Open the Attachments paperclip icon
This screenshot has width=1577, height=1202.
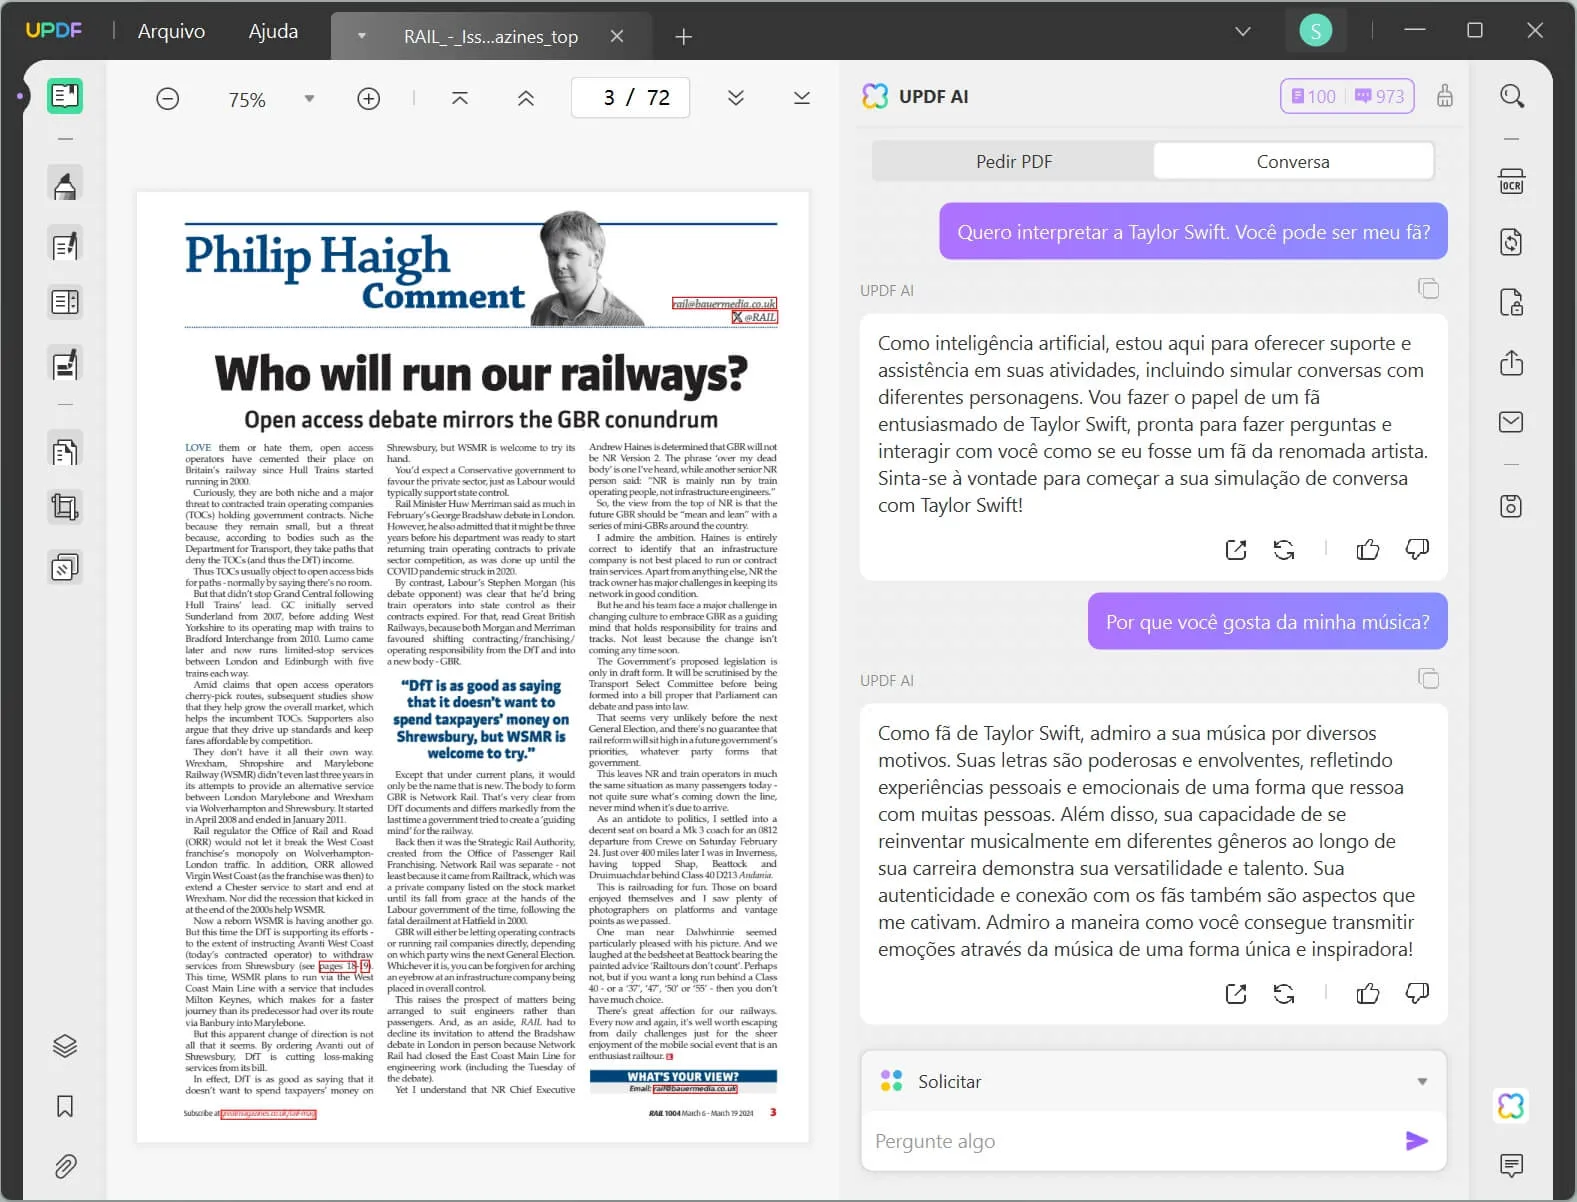(x=65, y=1166)
